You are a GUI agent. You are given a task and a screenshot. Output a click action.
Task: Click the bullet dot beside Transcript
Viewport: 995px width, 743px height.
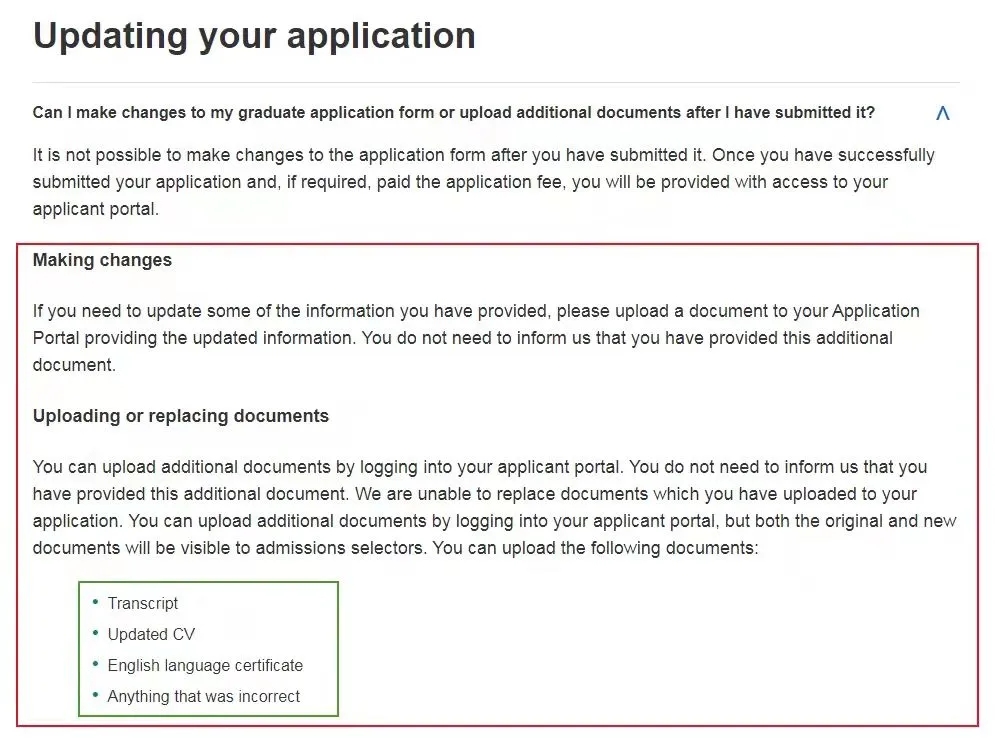click(95, 602)
